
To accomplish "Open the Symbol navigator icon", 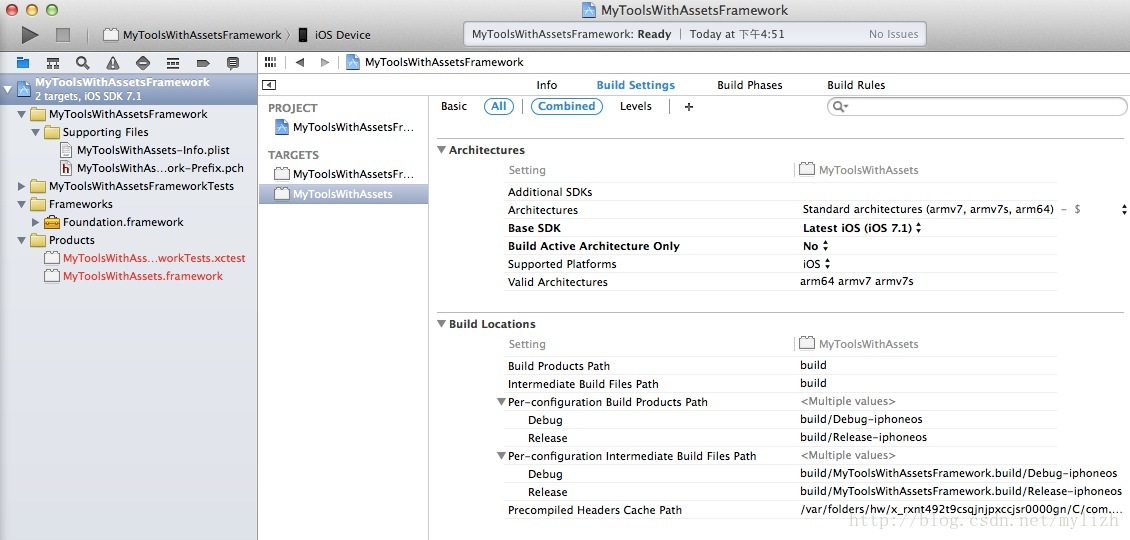I will pyautogui.click(x=53, y=63).
